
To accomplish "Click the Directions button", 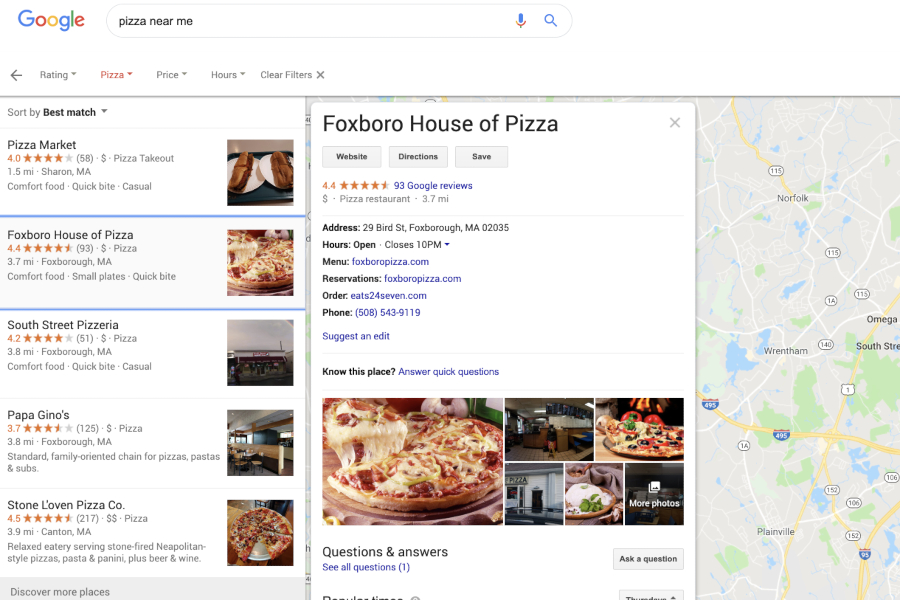I will click(418, 157).
